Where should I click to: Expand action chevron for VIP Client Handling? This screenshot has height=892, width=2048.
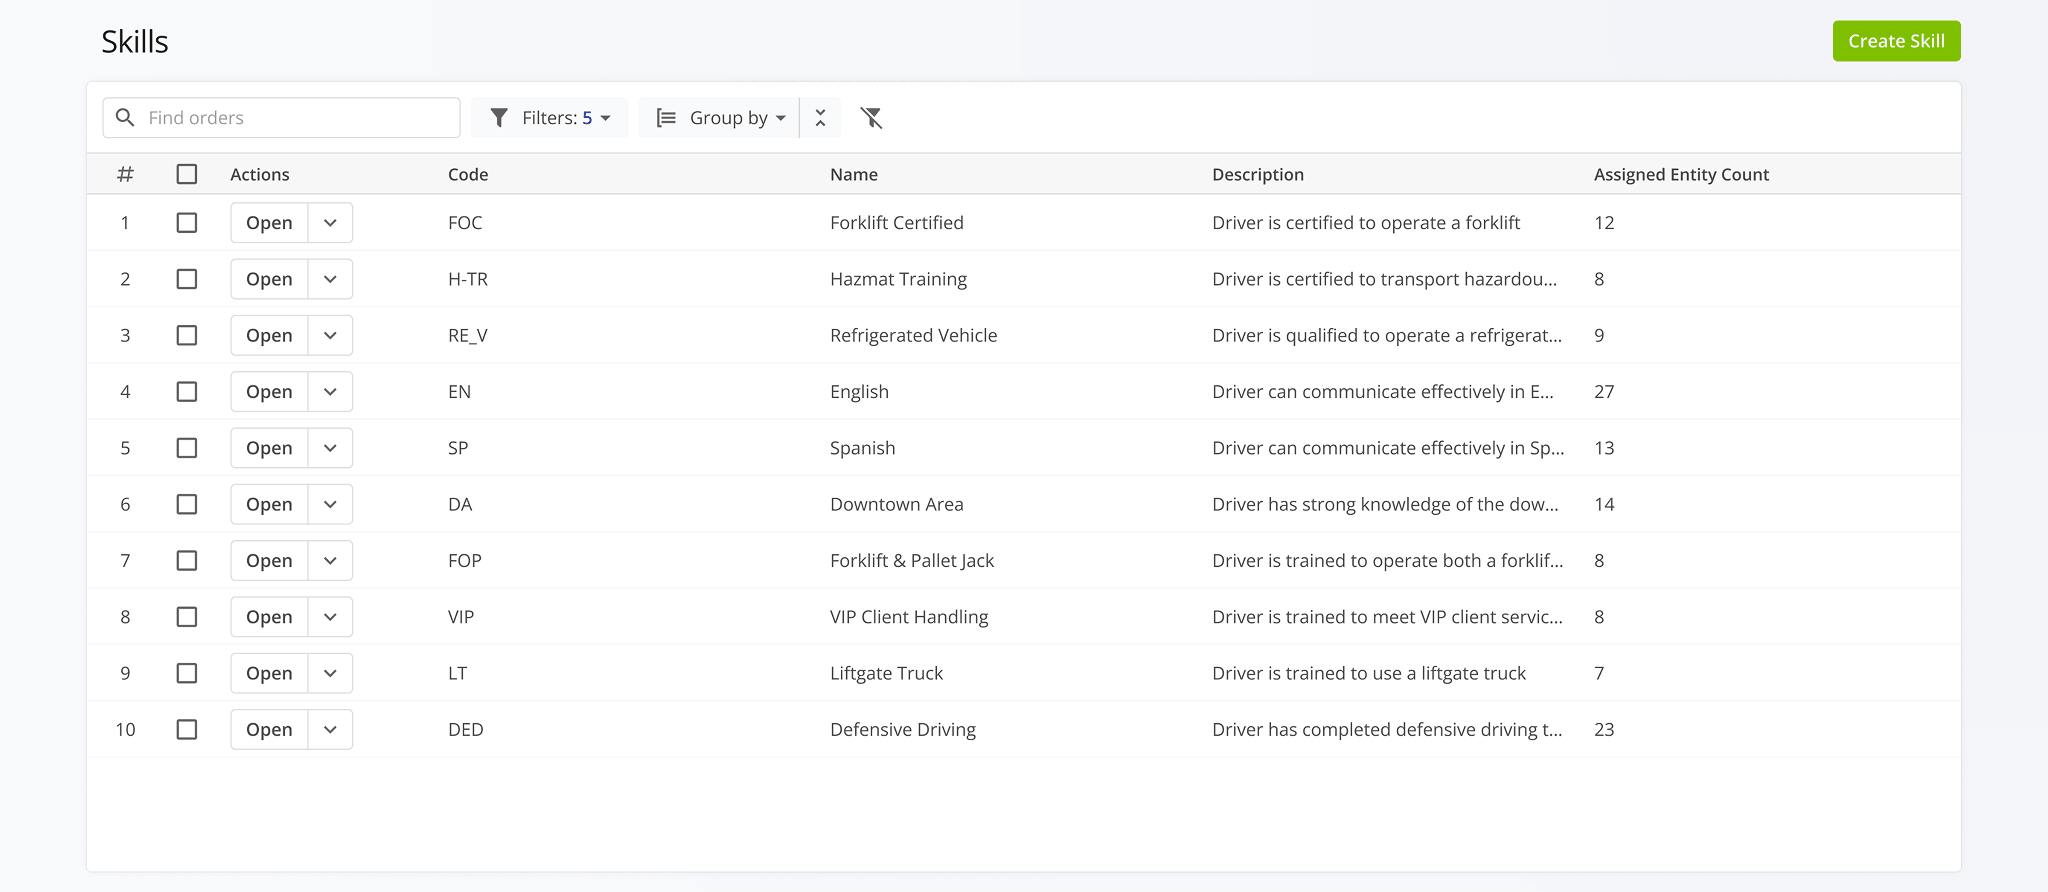(330, 617)
